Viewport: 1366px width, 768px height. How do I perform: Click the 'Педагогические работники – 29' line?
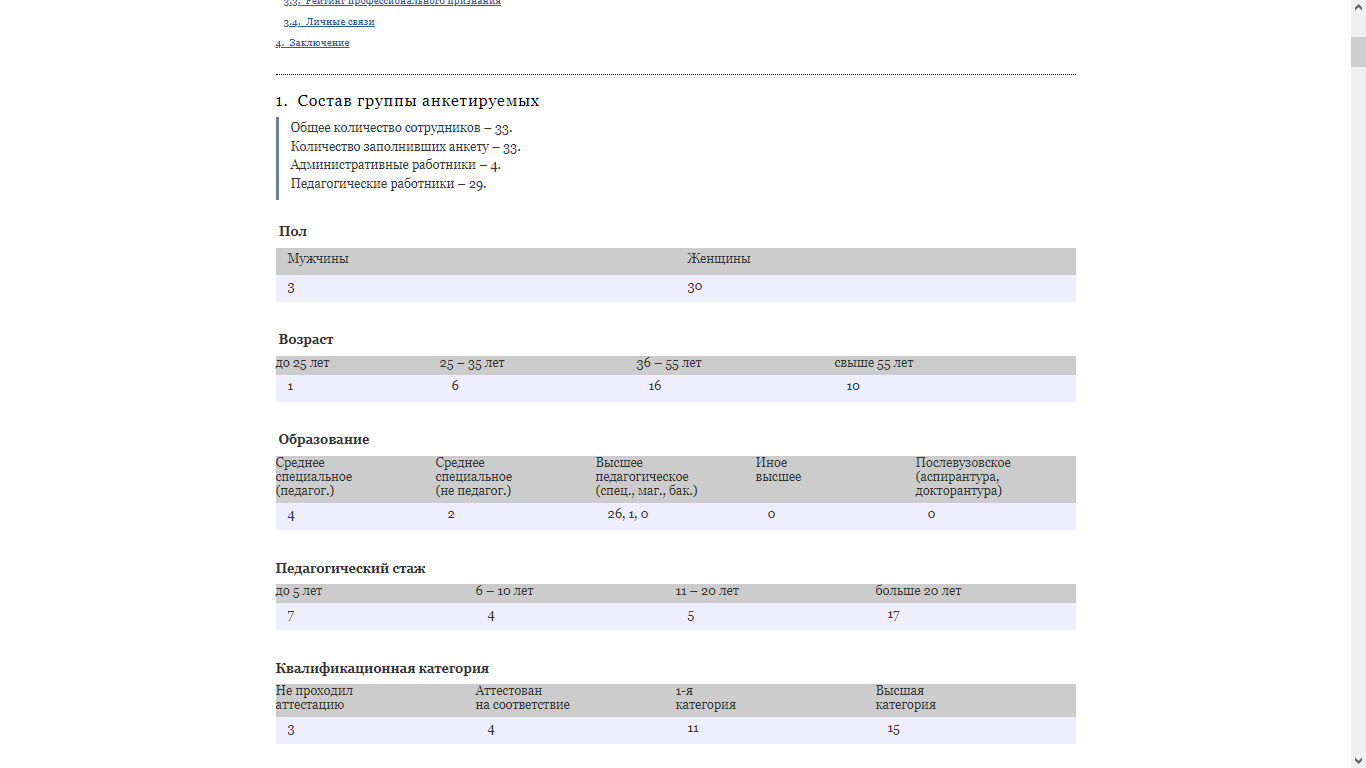pos(388,184)
